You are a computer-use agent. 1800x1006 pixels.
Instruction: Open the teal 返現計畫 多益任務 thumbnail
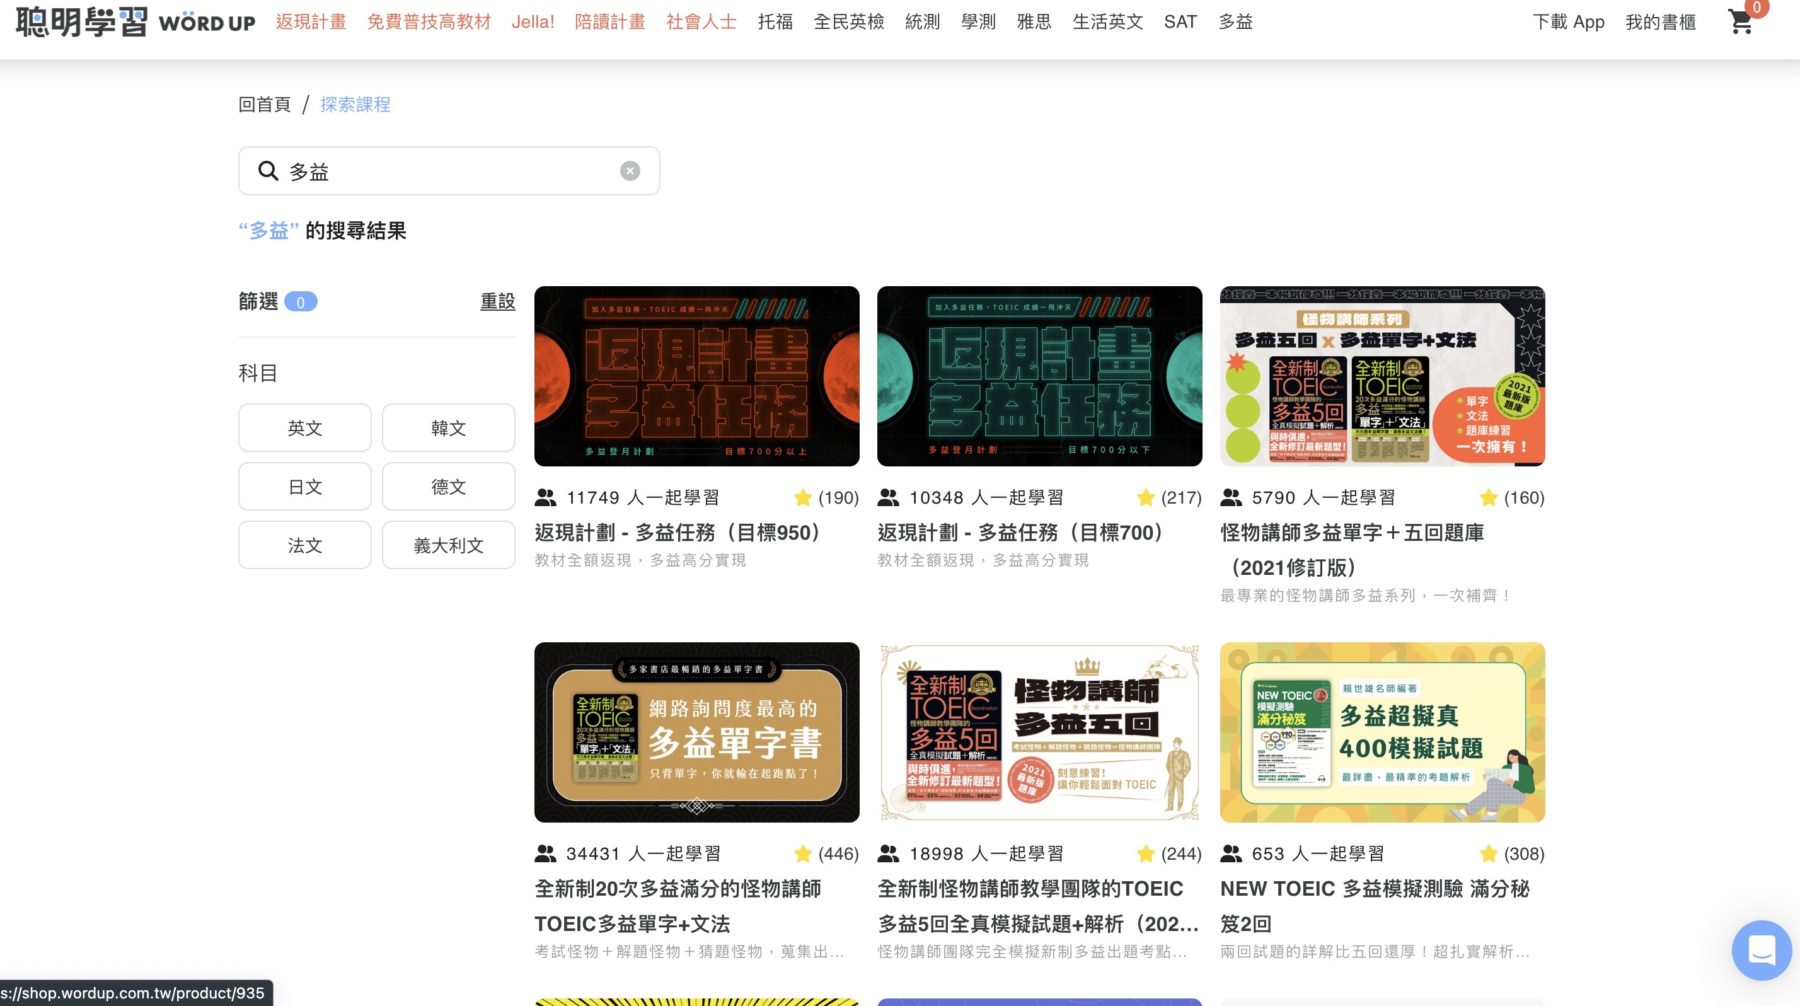pyautogui.click(x=1040, y=376)
